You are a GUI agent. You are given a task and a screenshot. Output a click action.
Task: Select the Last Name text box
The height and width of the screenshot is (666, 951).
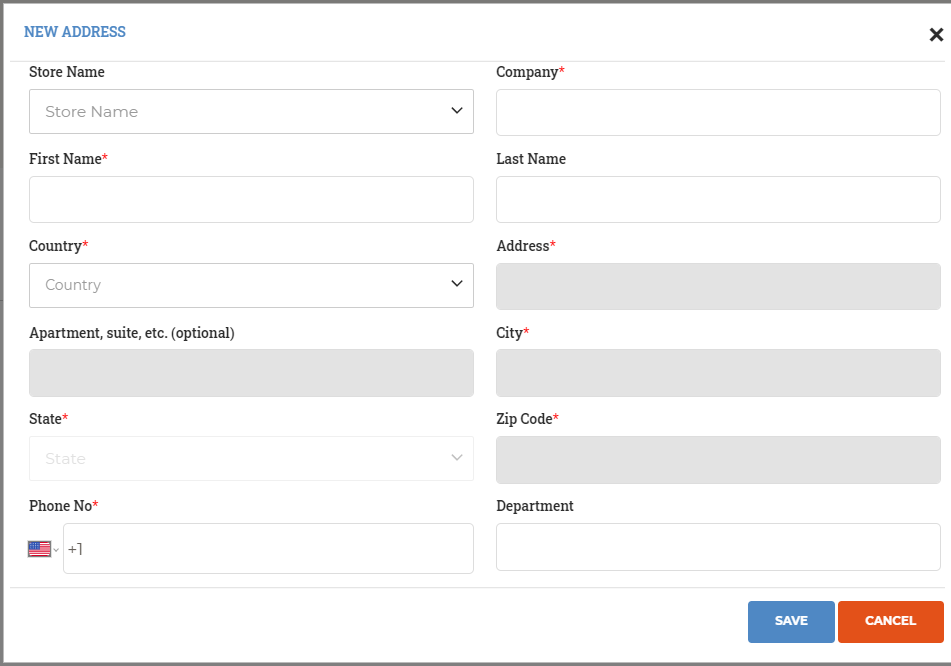coord(718,200)
